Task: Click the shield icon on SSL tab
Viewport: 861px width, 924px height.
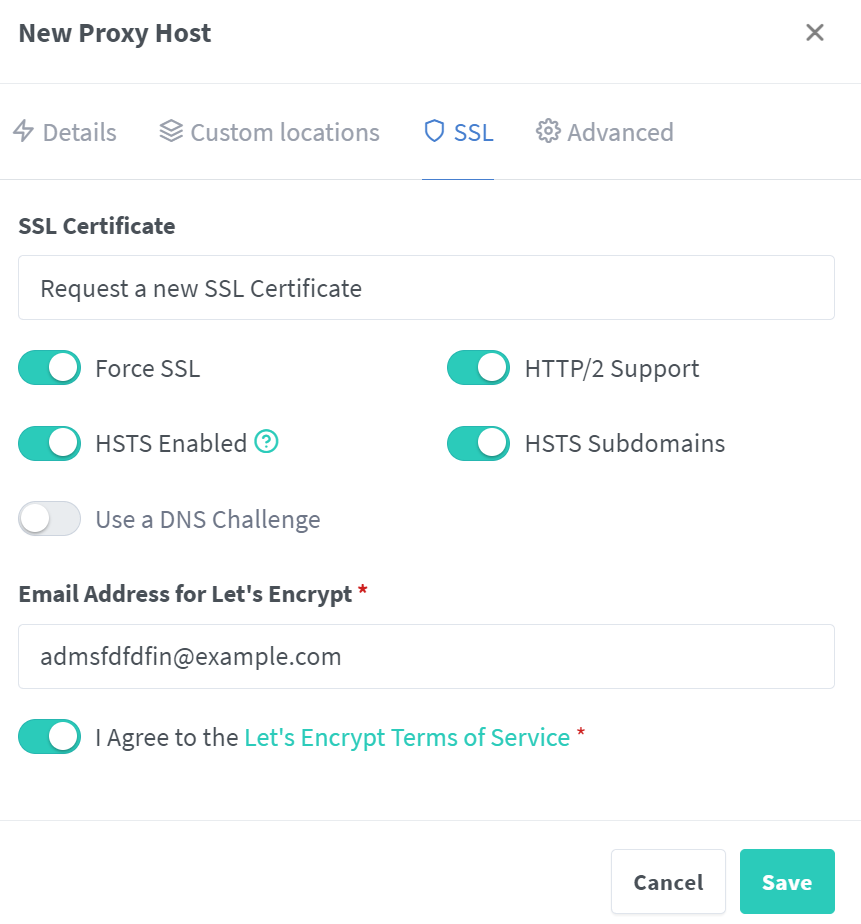Action: [434, 132]
